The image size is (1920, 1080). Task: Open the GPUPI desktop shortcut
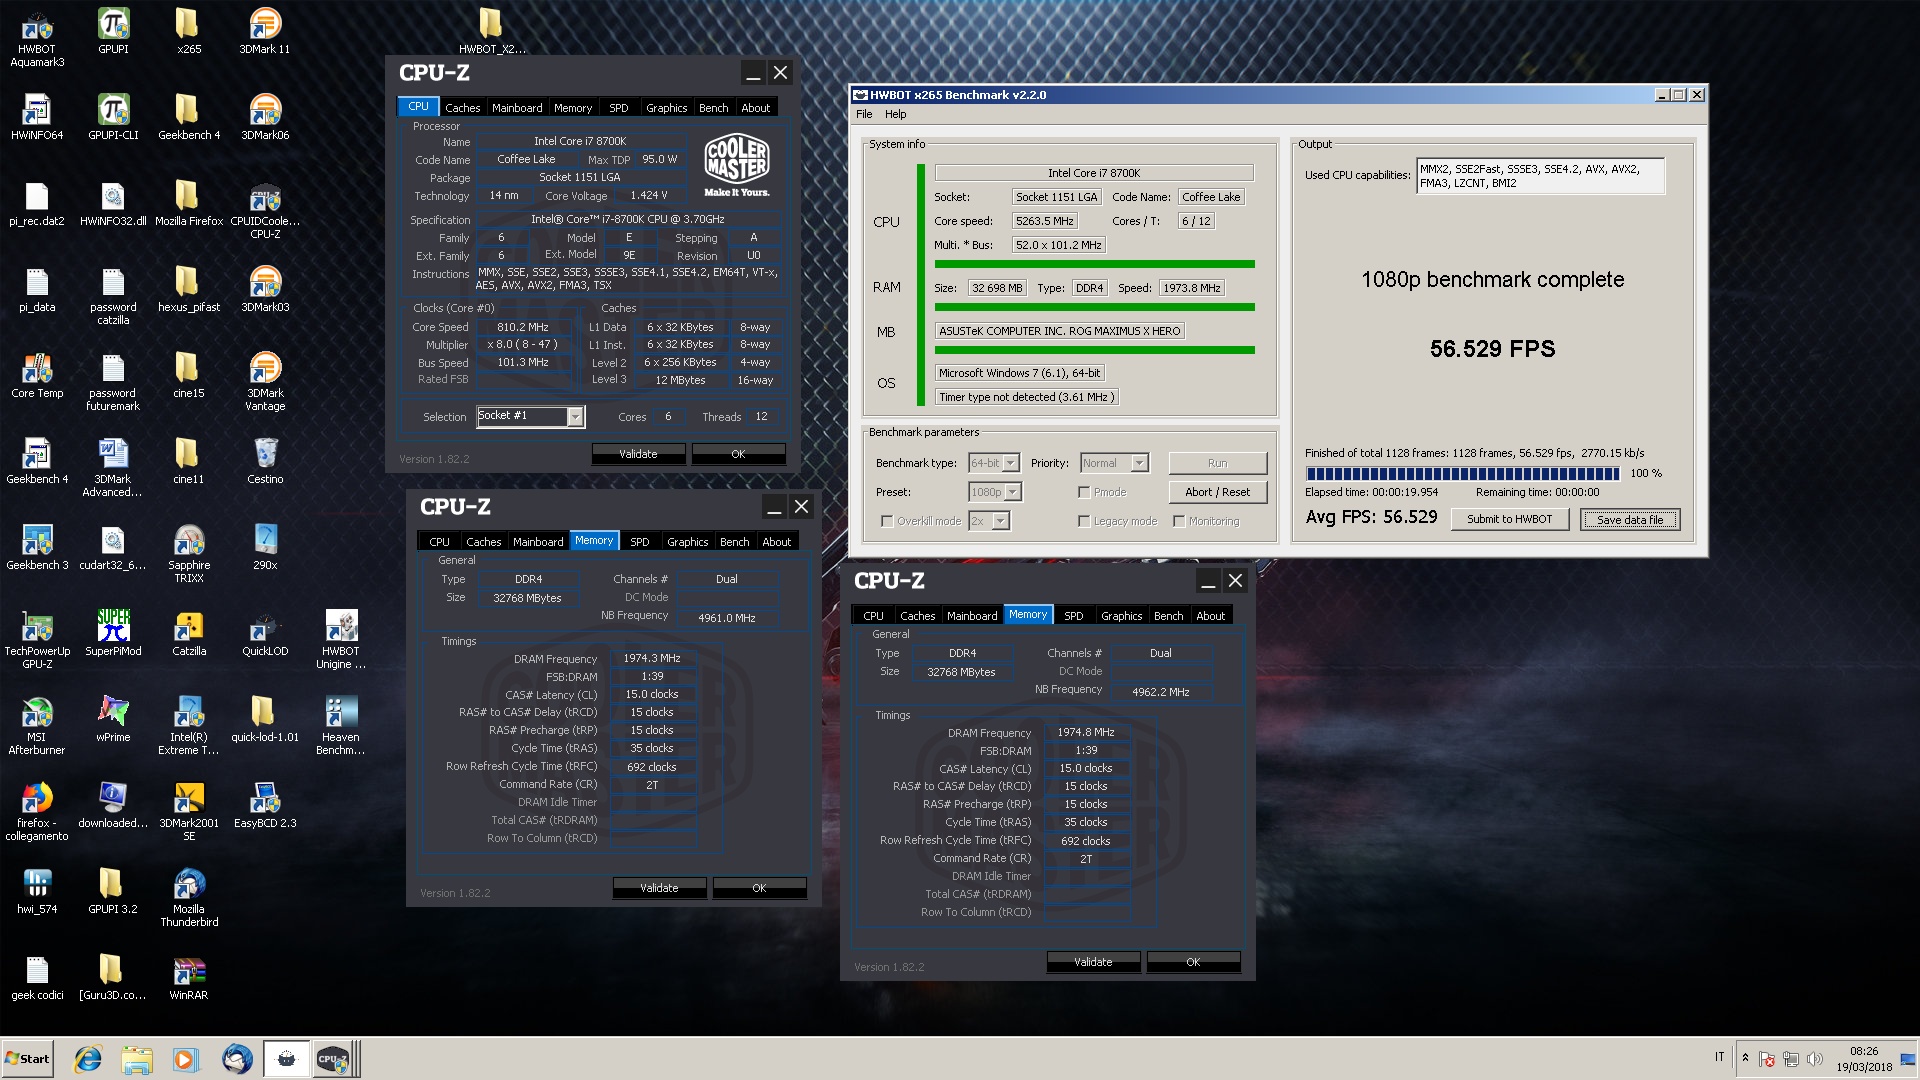point(113,32)
